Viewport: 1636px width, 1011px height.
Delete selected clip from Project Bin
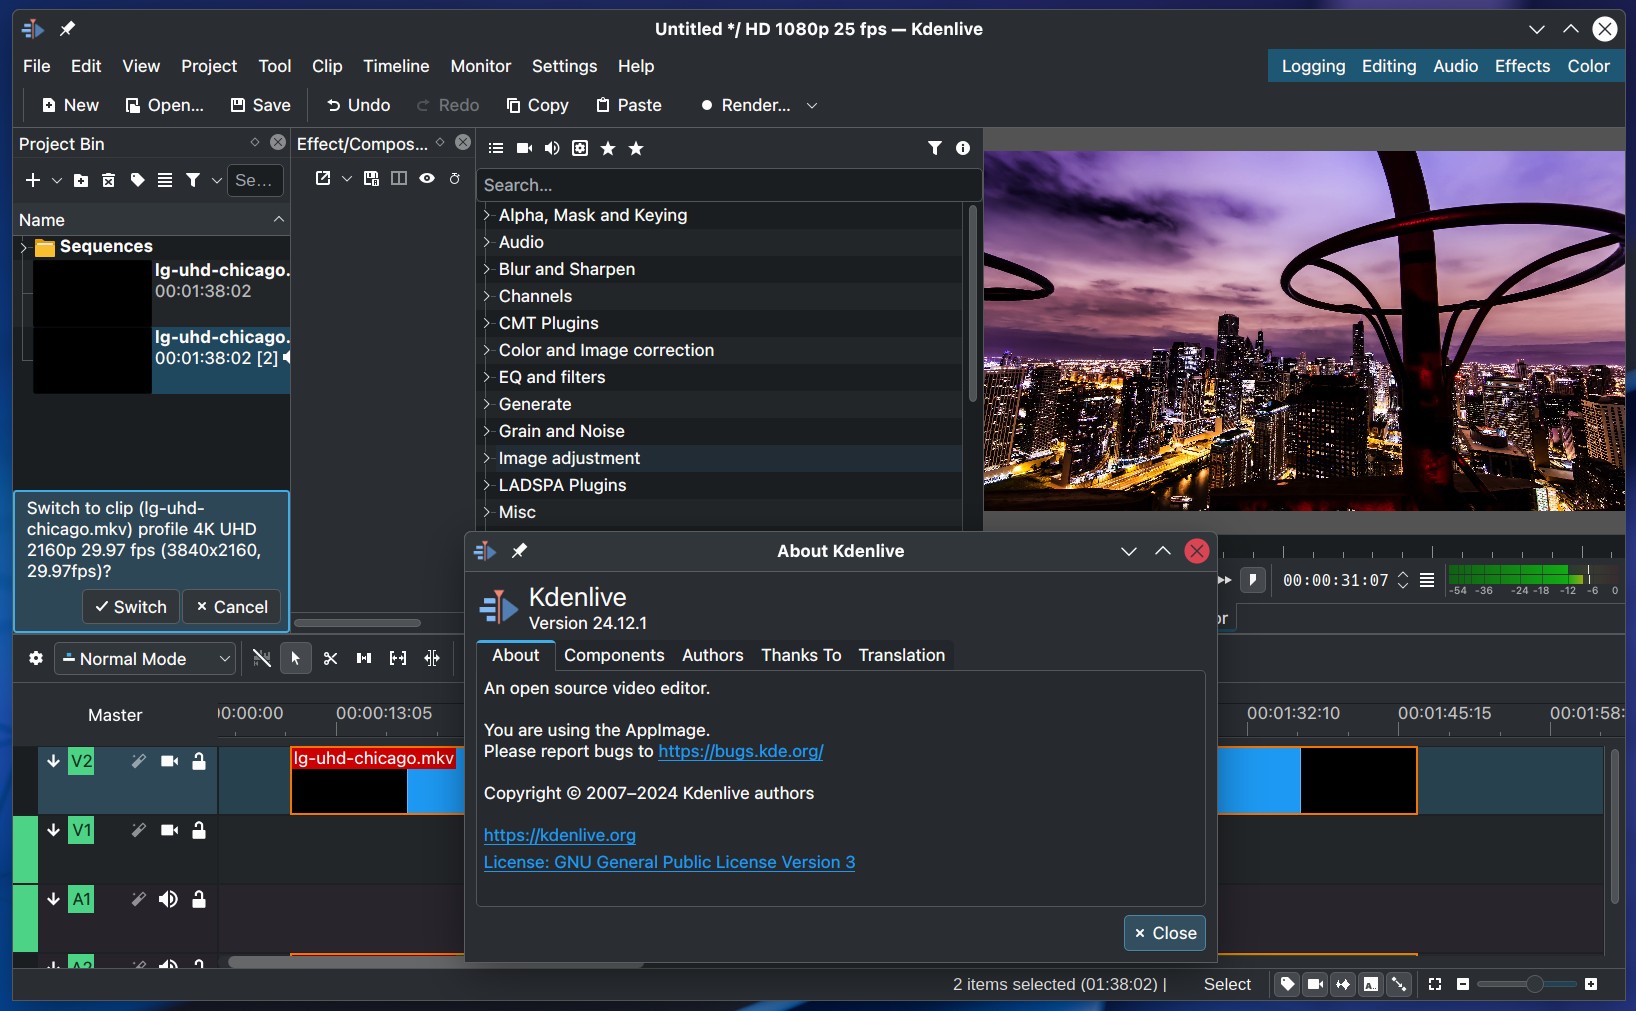coord(109,180)
